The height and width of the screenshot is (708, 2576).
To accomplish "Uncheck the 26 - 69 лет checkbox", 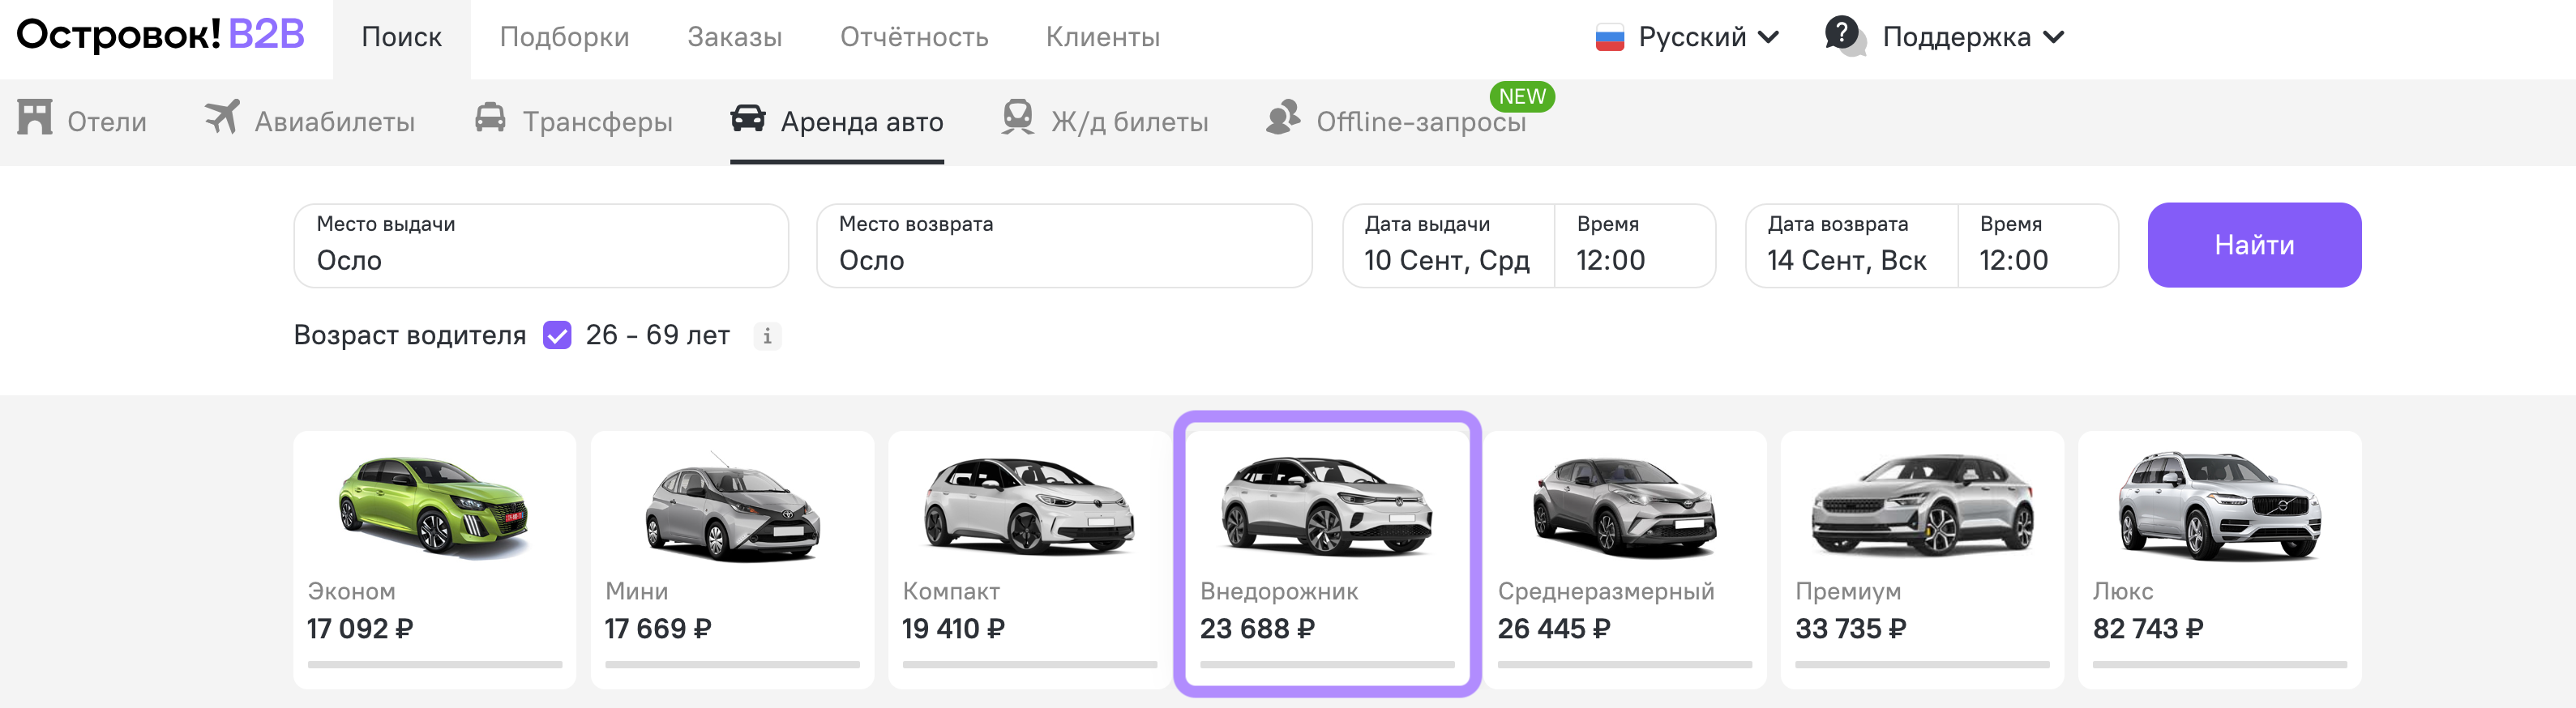I will (557, 335).
